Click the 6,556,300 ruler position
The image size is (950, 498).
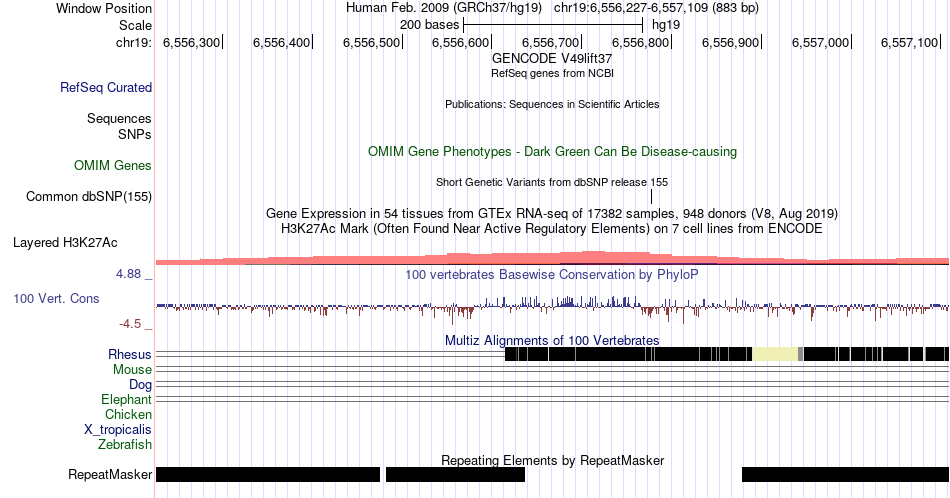tap(191, 42)
